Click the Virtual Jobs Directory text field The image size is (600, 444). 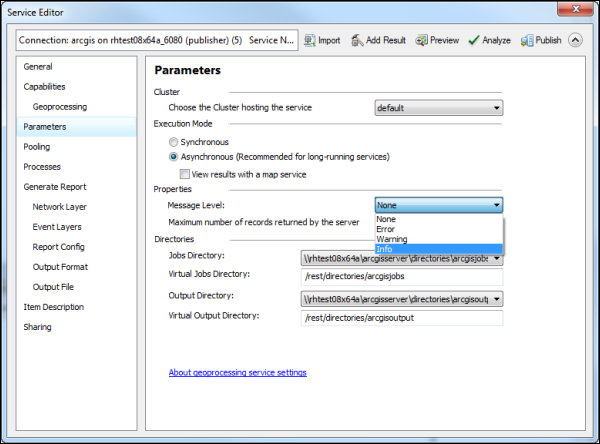point(402,276)
